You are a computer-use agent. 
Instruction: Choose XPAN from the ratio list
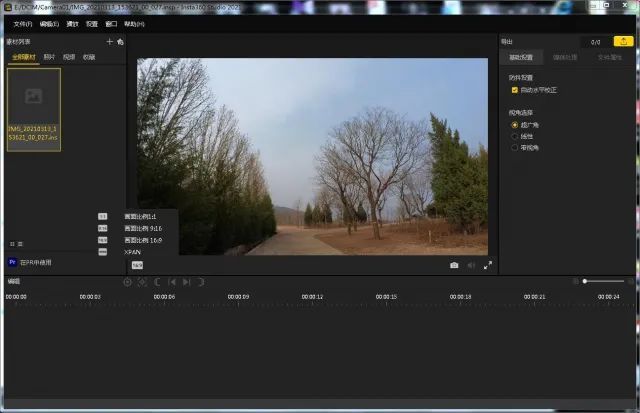pos(133,252)
